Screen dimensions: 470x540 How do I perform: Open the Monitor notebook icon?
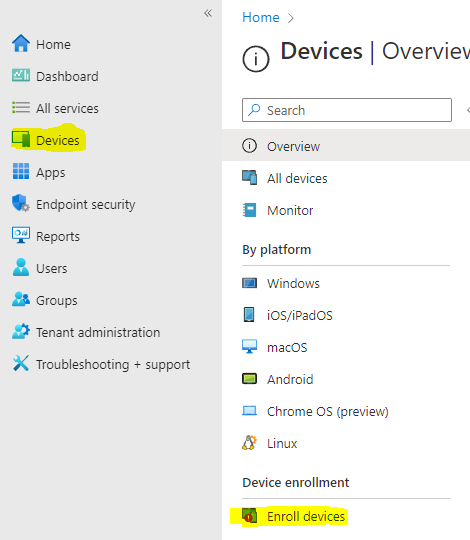click(249, 210)
